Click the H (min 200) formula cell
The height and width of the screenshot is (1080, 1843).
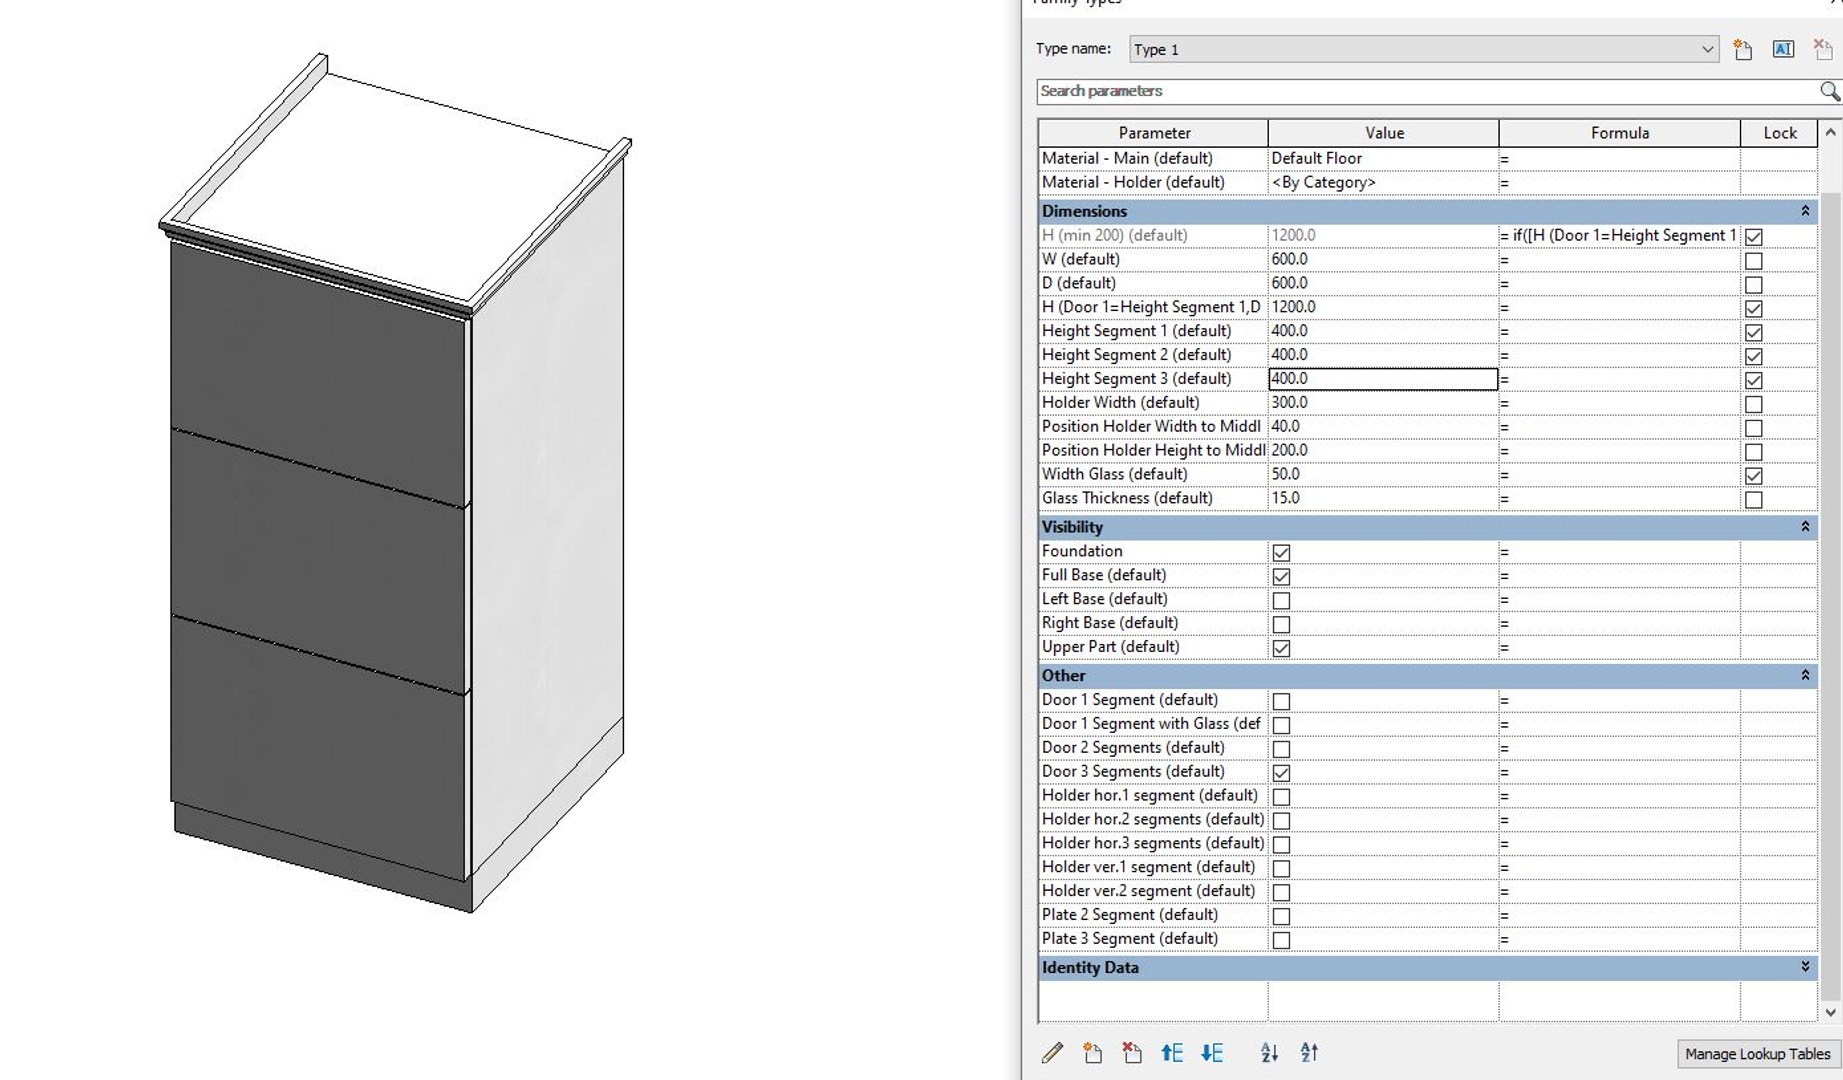point(1619,235)
